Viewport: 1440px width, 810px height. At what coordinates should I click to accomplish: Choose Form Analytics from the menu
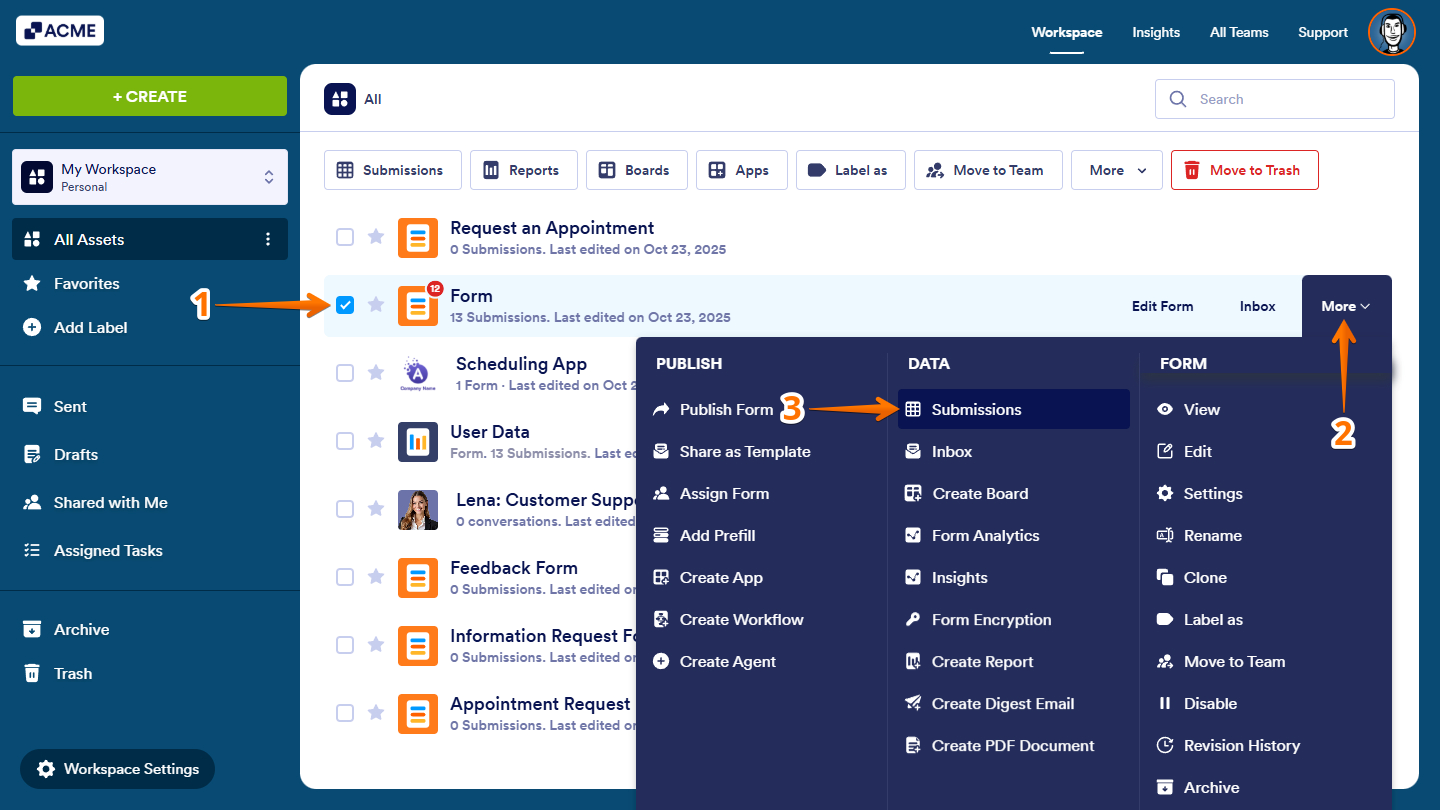tap(1014, 535)
